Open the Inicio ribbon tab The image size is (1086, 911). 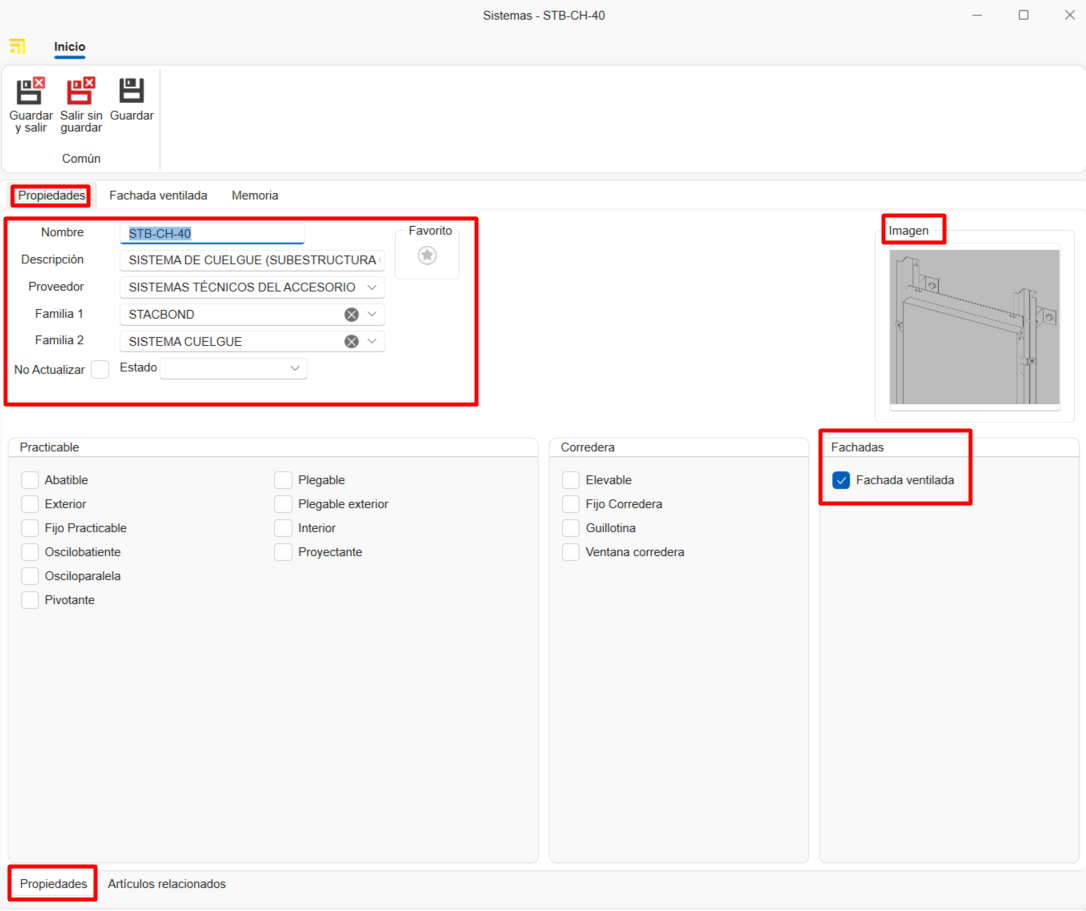[70, 47]
